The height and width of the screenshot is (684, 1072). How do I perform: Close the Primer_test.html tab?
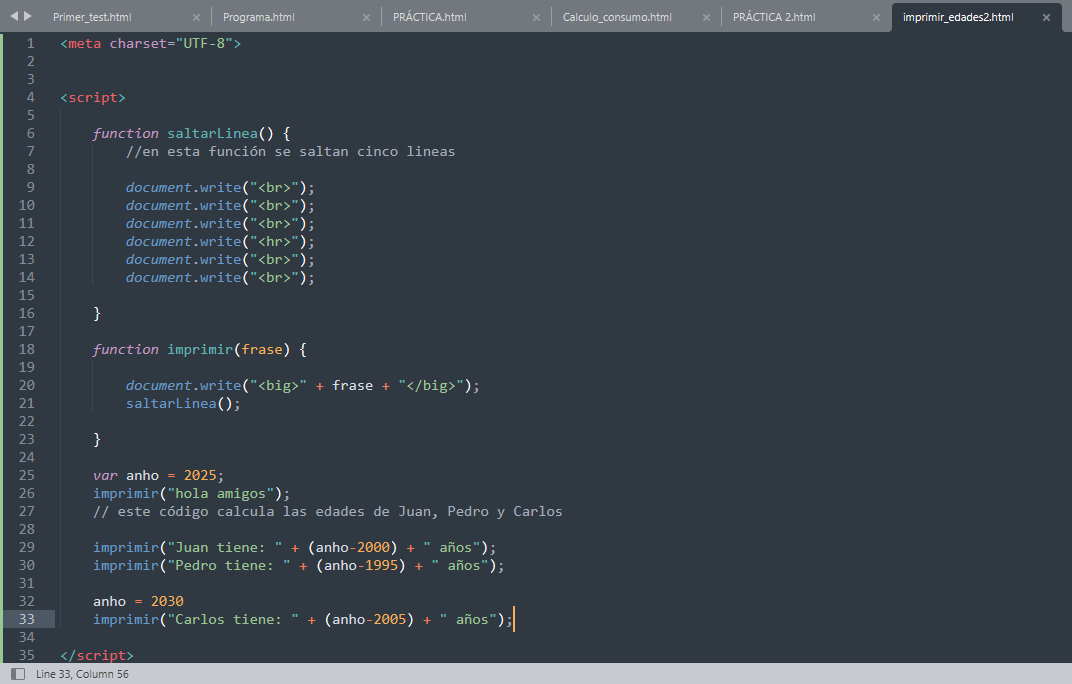(x=196, y=18)
